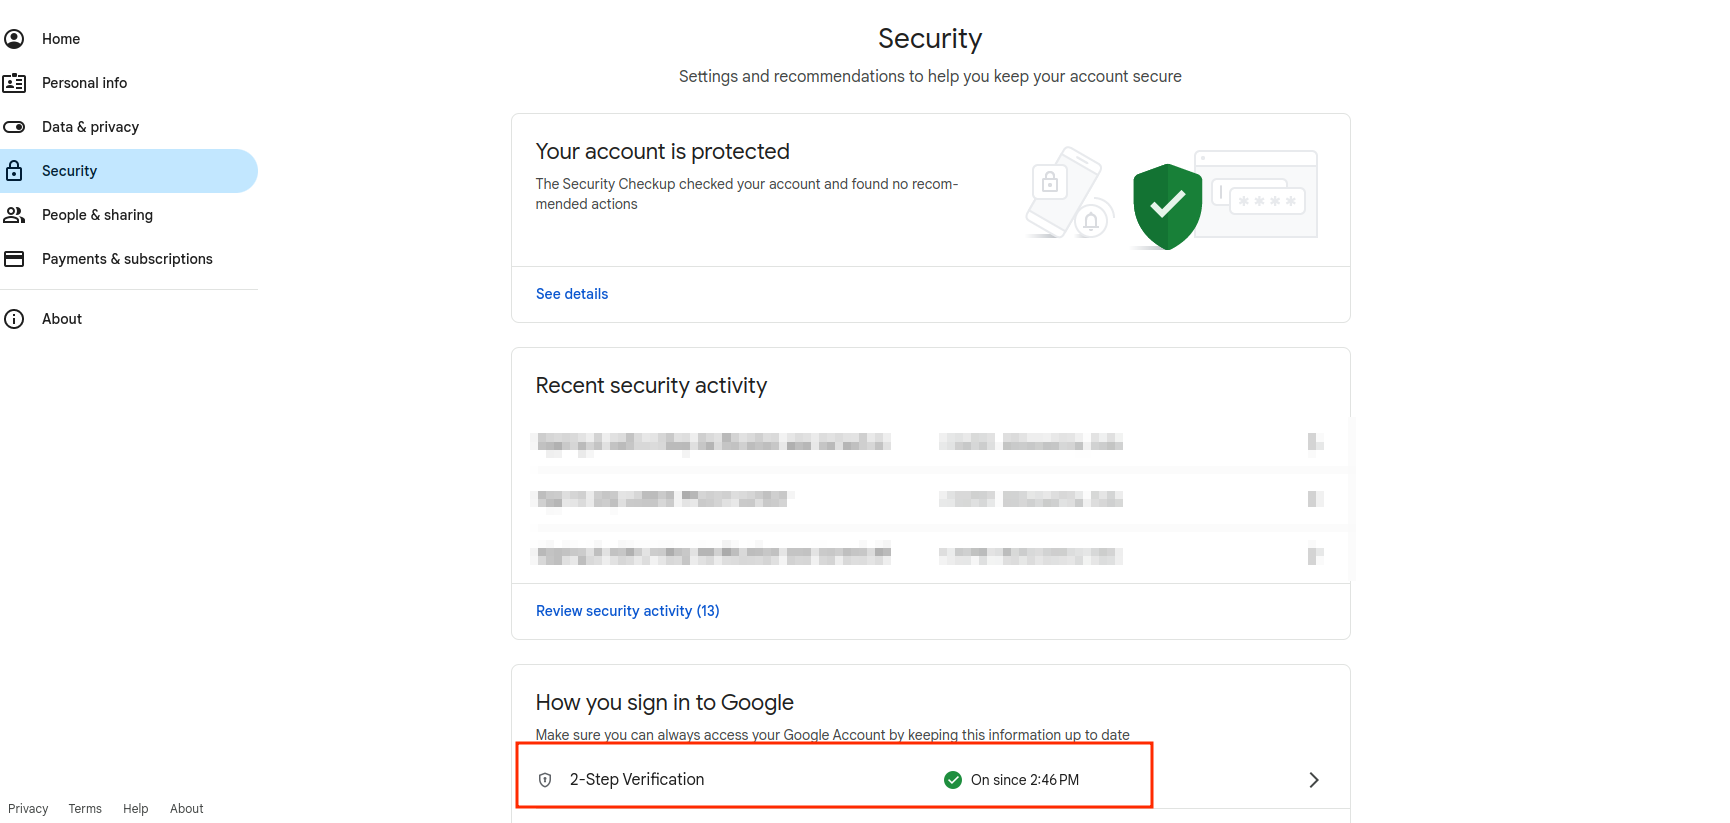The height and width of the screenshot is (823, 1730).
Task: Click the Home account circle icon
Action: tap(14, 39)
